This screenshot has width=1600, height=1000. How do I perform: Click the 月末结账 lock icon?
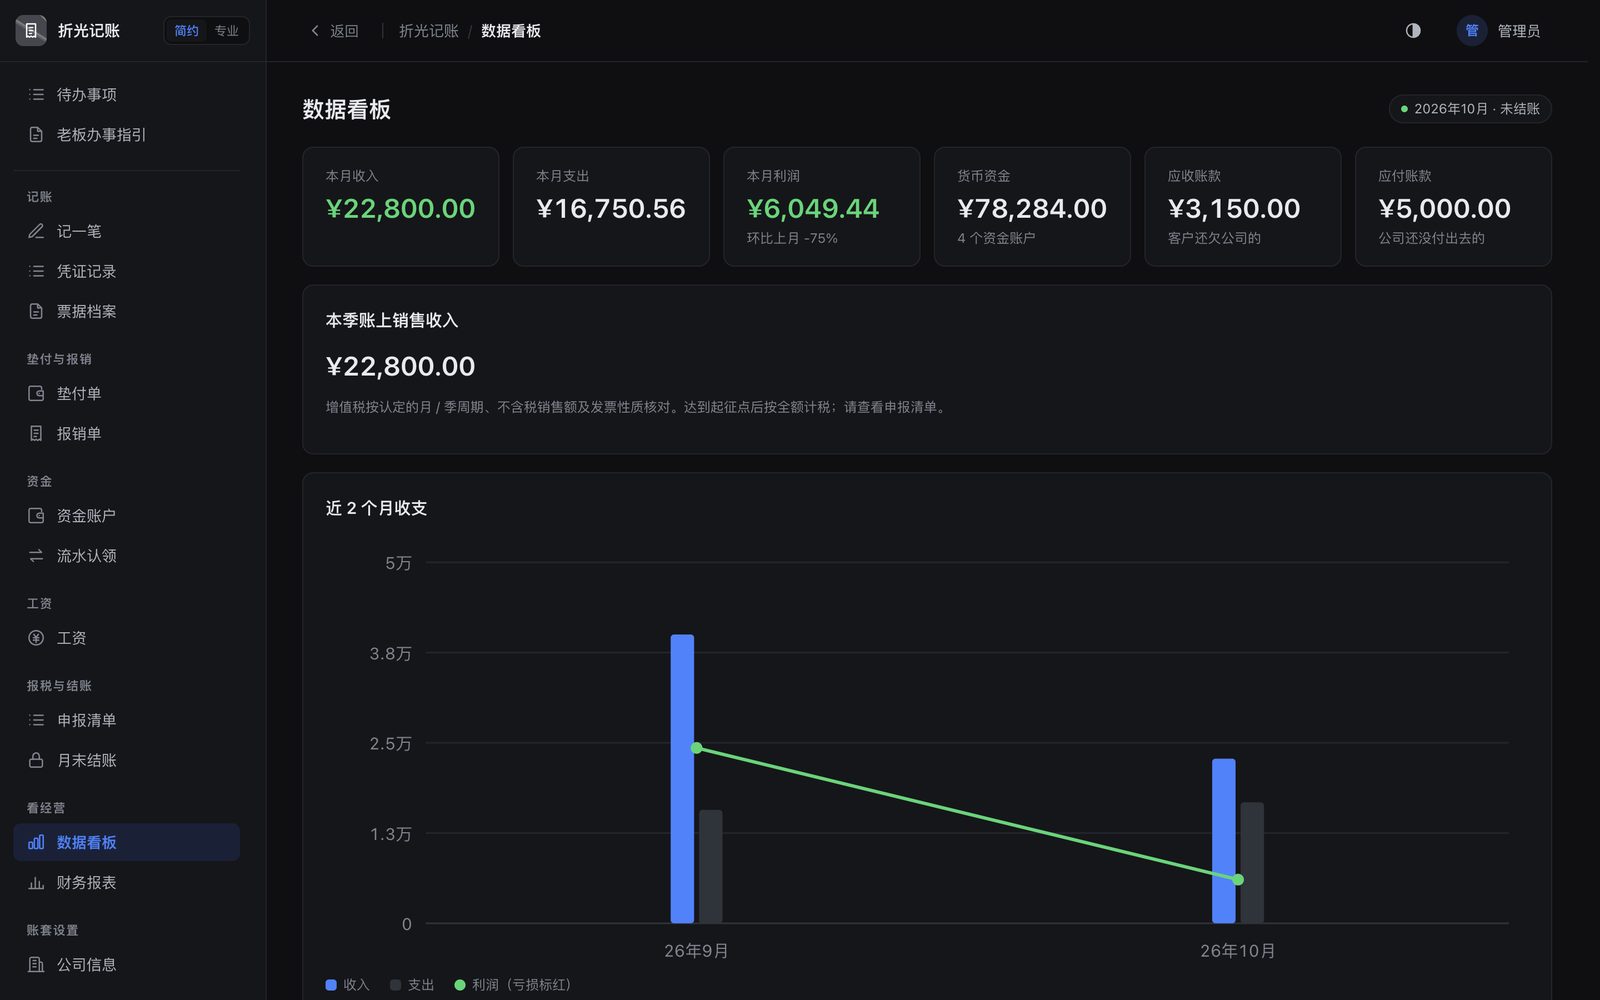36,760
